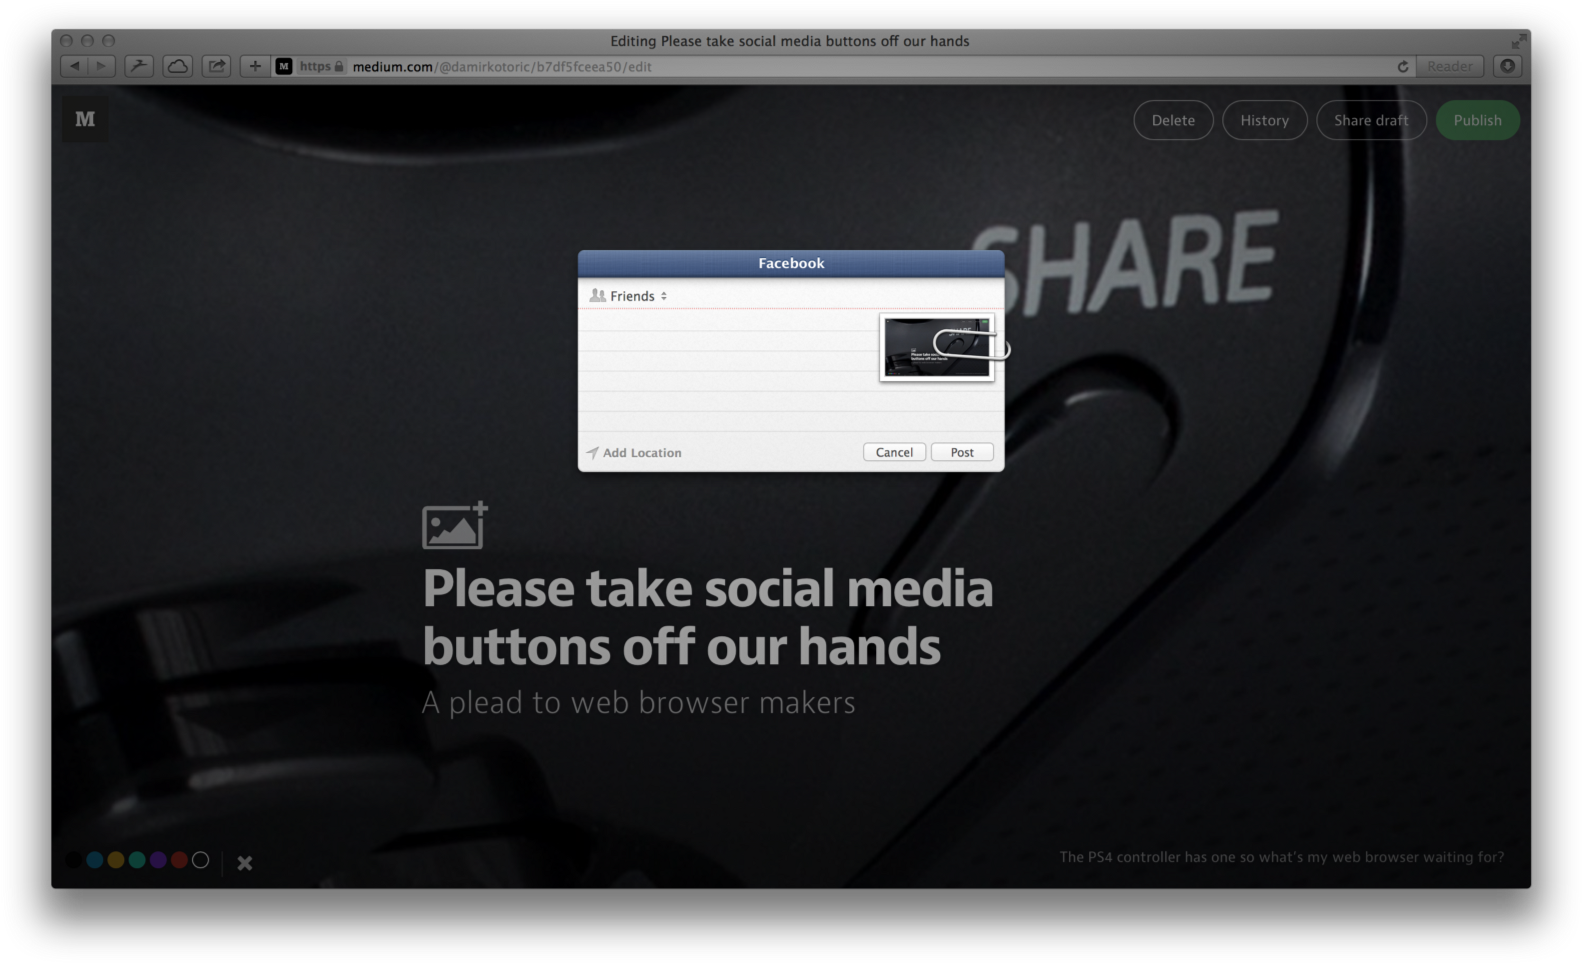
Task: Open the Friends audience dropdown
Action: pos(629,296)
